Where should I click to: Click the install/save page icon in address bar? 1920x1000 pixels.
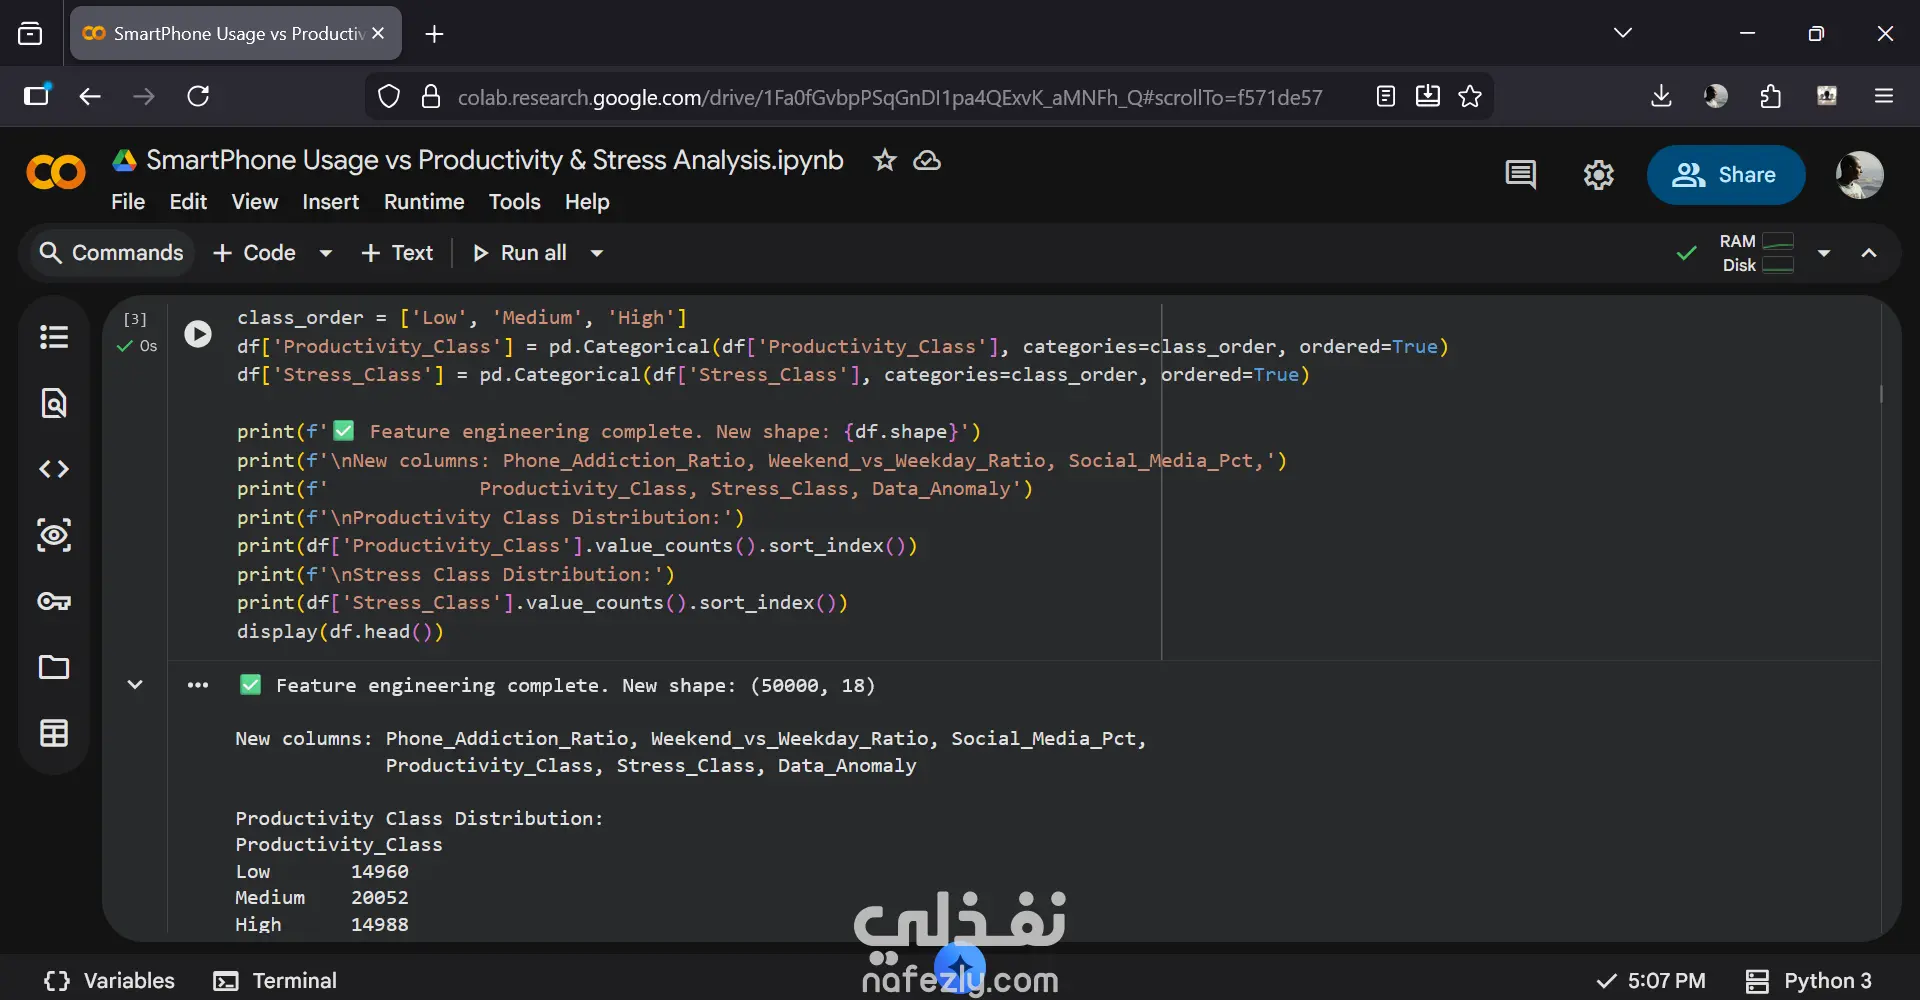coord(1428,96)
